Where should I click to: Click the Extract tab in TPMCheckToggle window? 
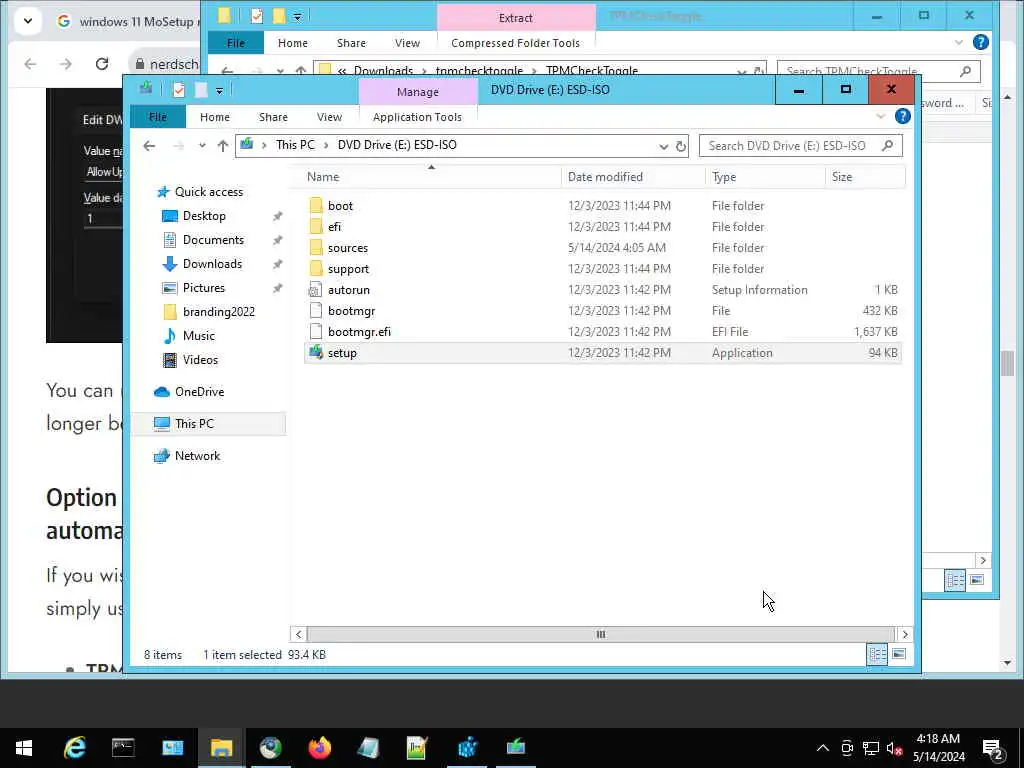pyautogui.click(x=516, y=18)
